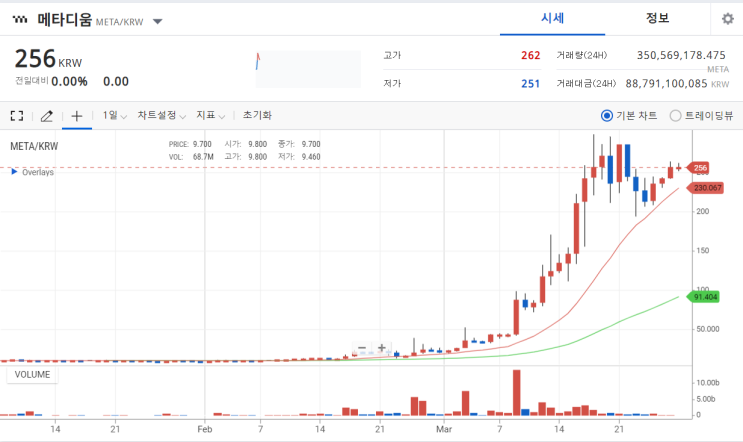Select the pencil drawing tool
This screenshot has width=743, height=442.
46,116
